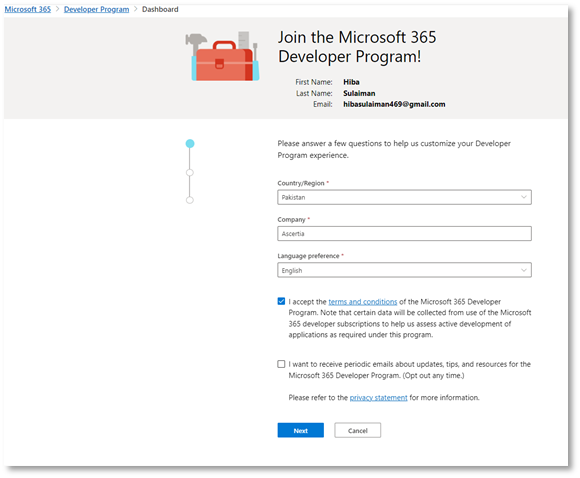Open the privacy statement link
This screenshot has height=478, width=580.
point(378,398)
